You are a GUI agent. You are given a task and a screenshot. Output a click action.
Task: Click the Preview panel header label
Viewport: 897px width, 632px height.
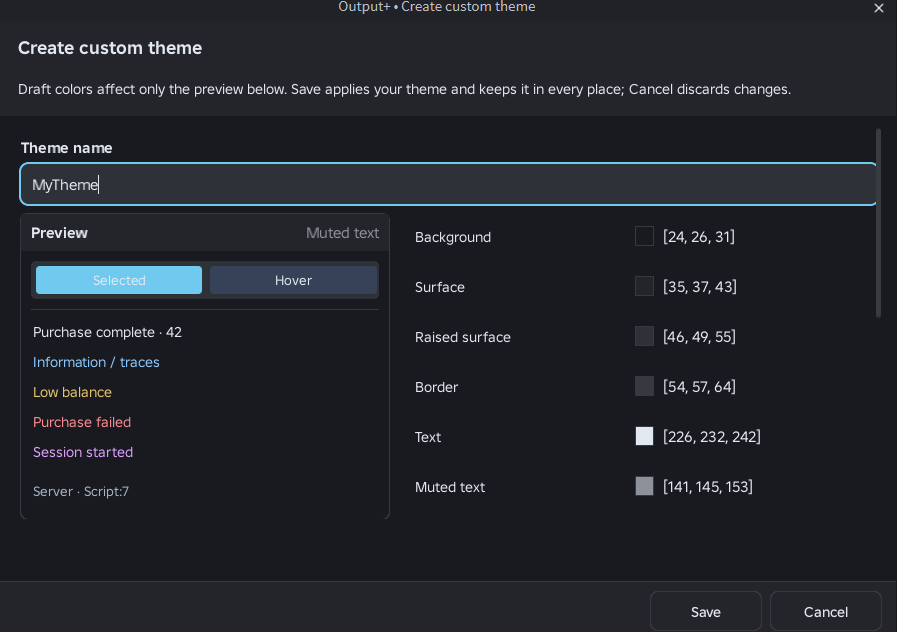click(59, 233)
